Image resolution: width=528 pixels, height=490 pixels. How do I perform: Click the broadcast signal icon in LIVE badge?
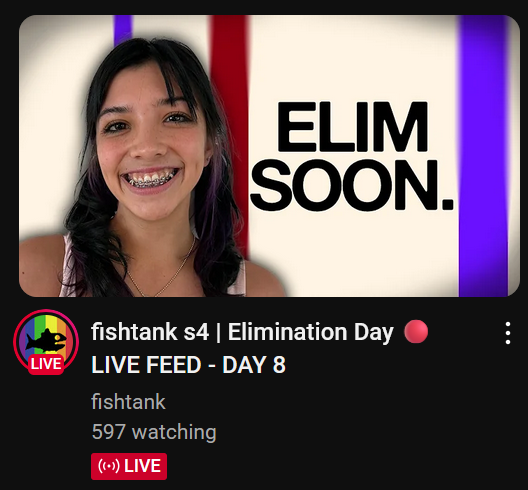point(108,466)
